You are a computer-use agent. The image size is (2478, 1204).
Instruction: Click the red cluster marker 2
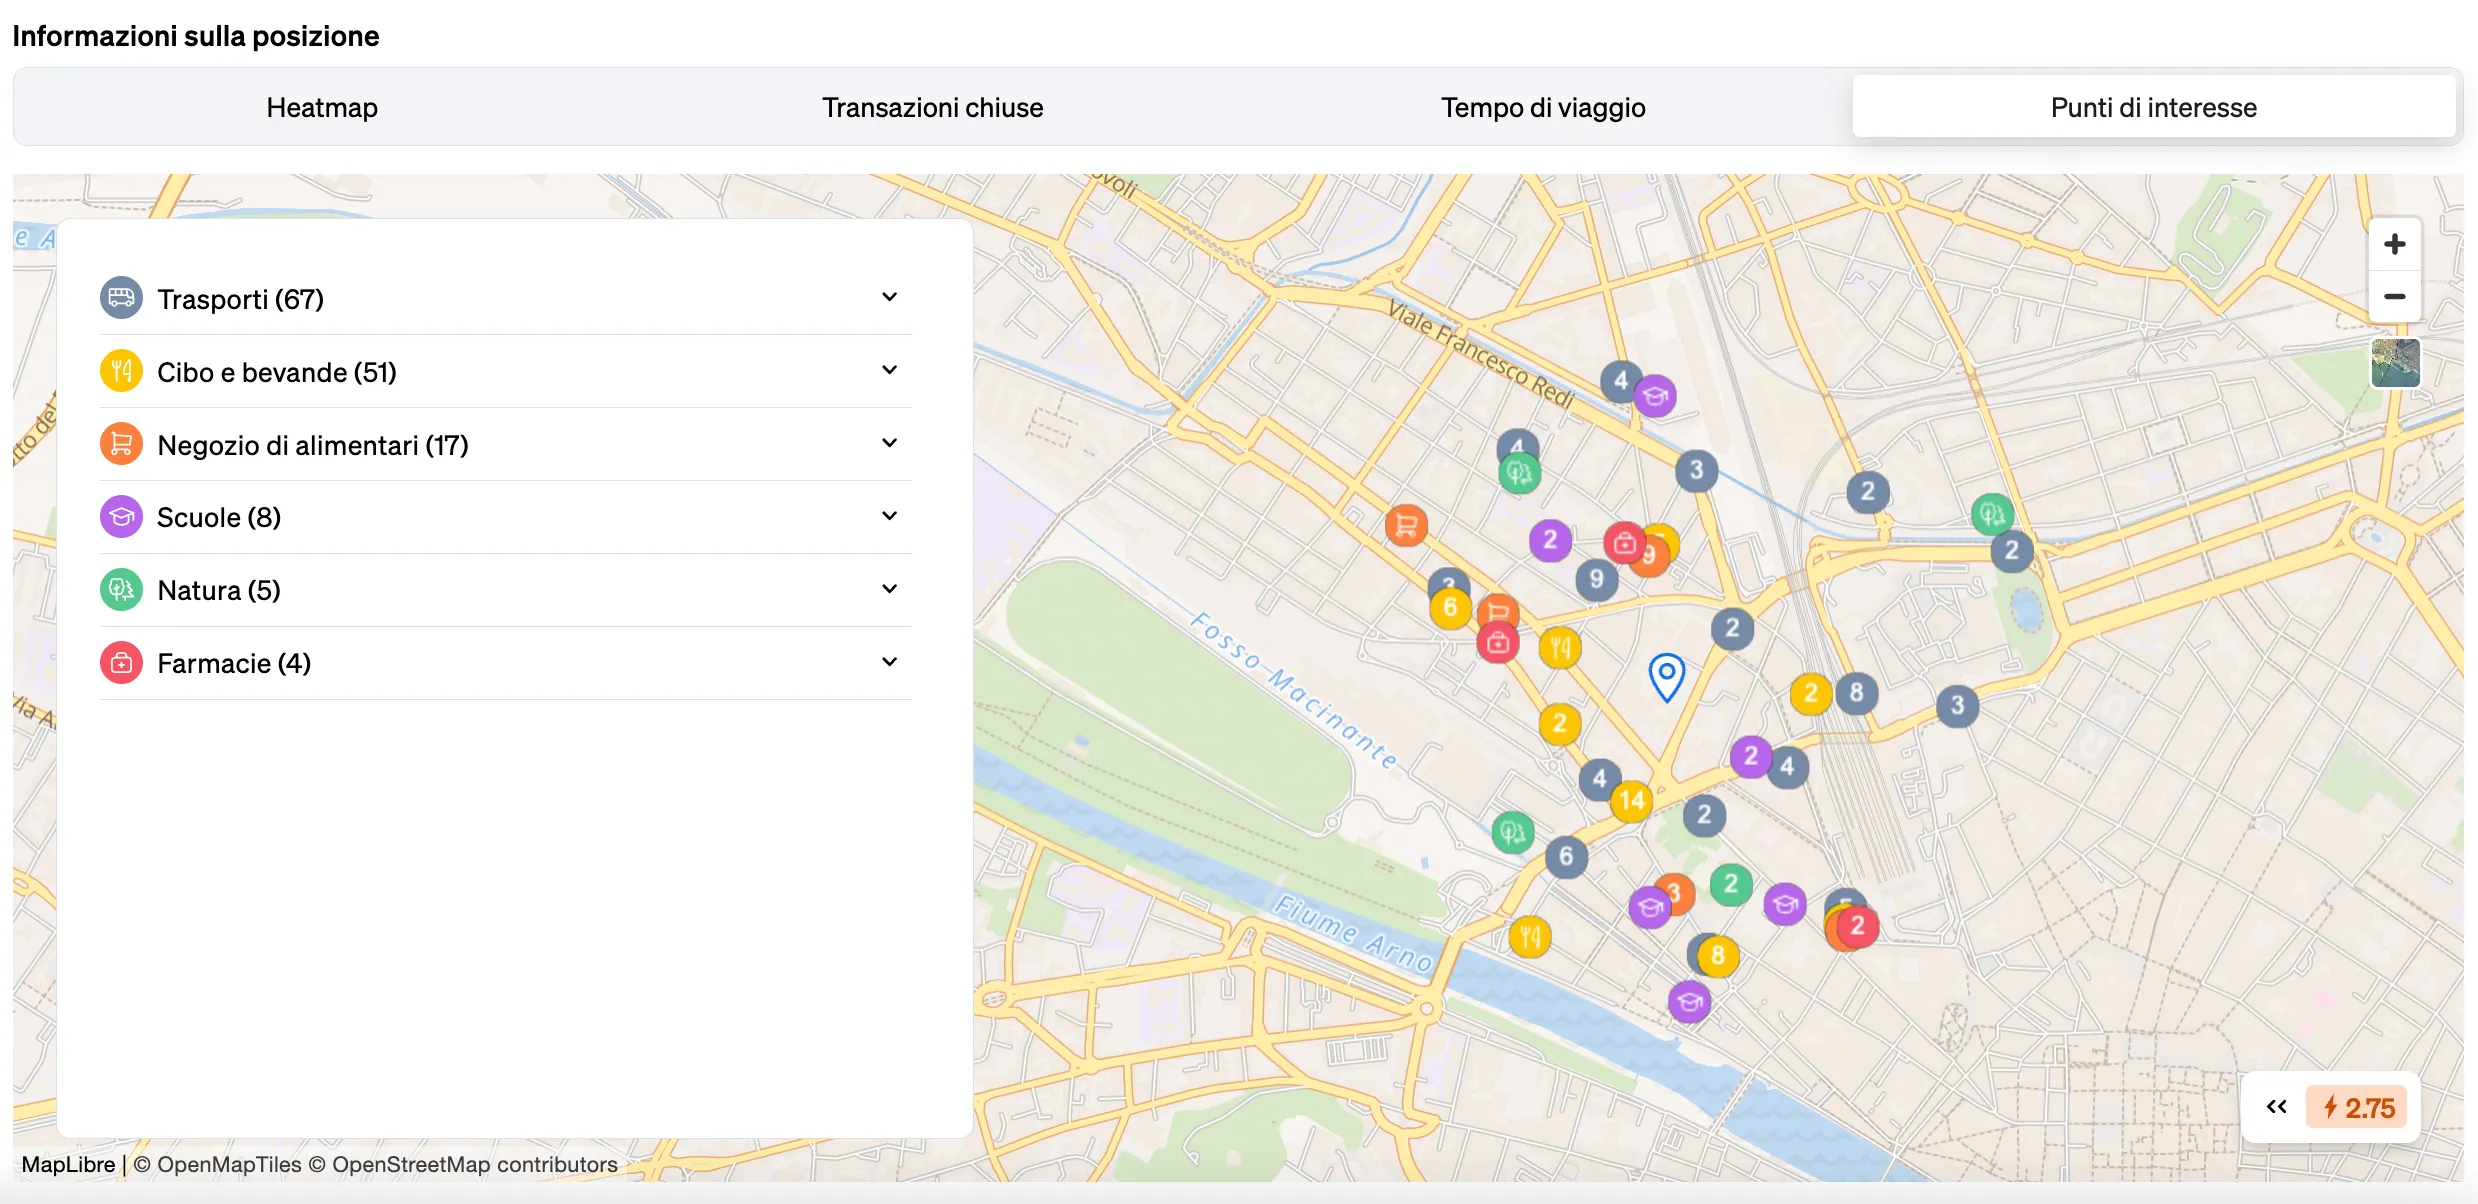pos(1857,926)
